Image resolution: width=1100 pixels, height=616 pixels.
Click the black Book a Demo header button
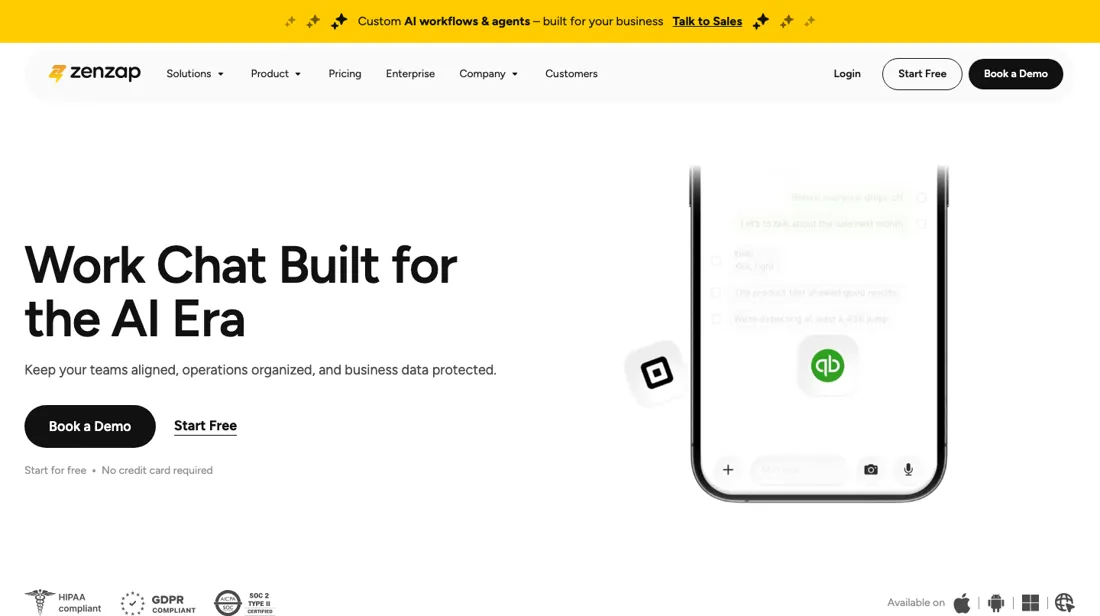[1015, 74]
